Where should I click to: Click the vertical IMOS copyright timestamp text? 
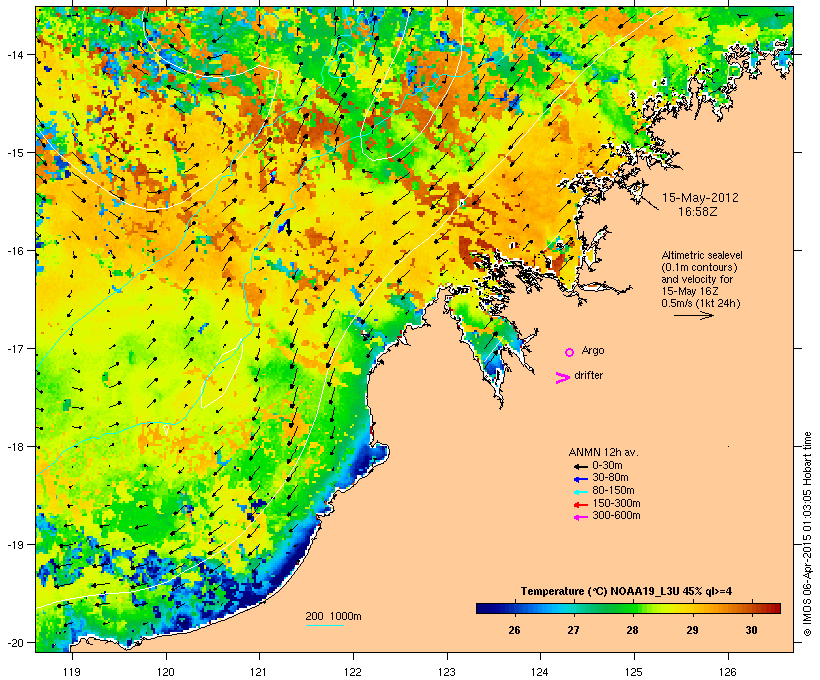pyautogui.click(x=807, y=534)
